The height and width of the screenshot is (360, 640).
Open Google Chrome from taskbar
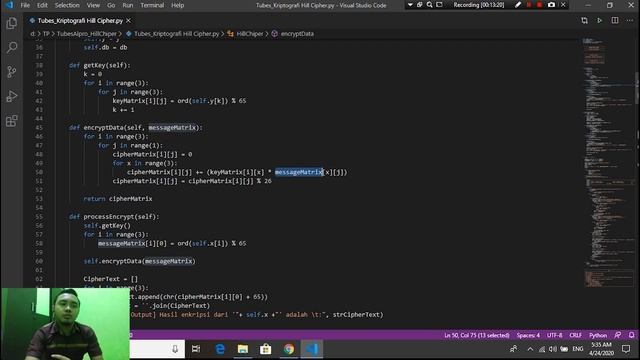[289, 349]
